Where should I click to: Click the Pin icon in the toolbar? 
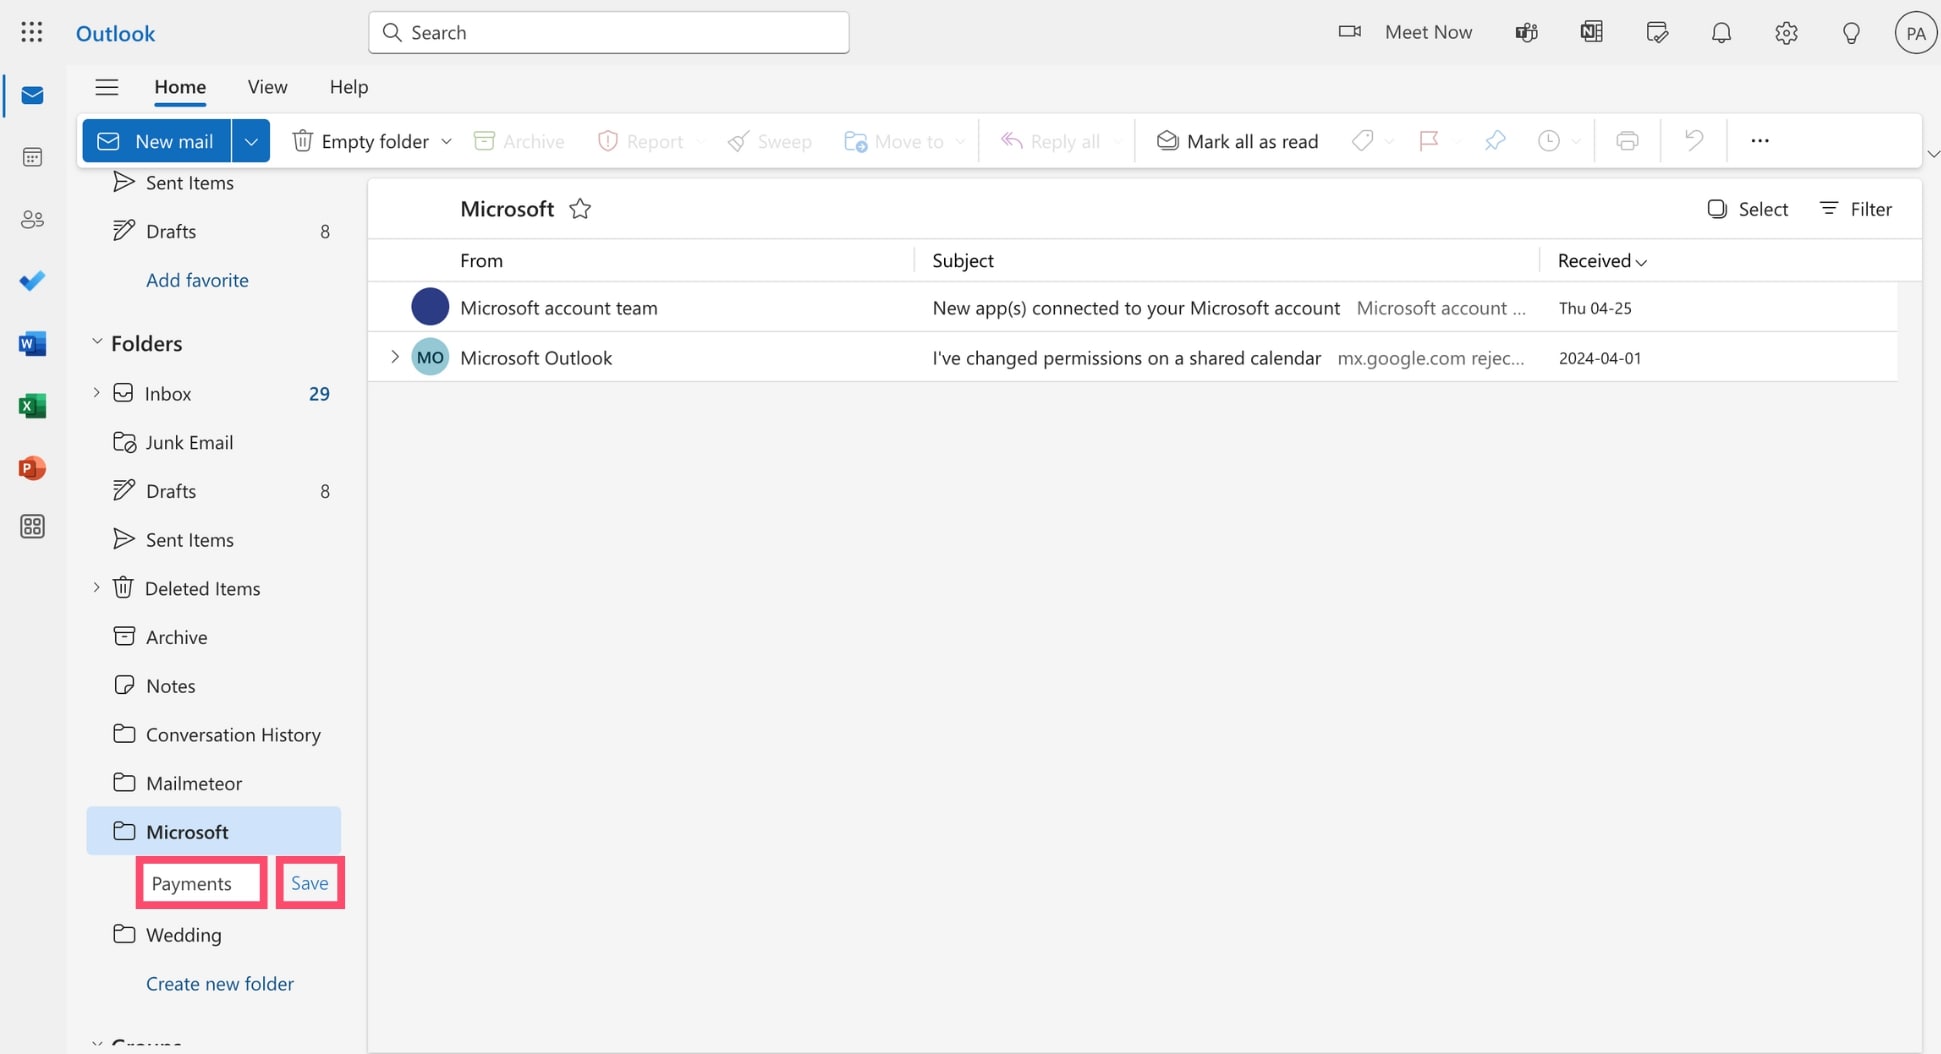(1495, 141)
